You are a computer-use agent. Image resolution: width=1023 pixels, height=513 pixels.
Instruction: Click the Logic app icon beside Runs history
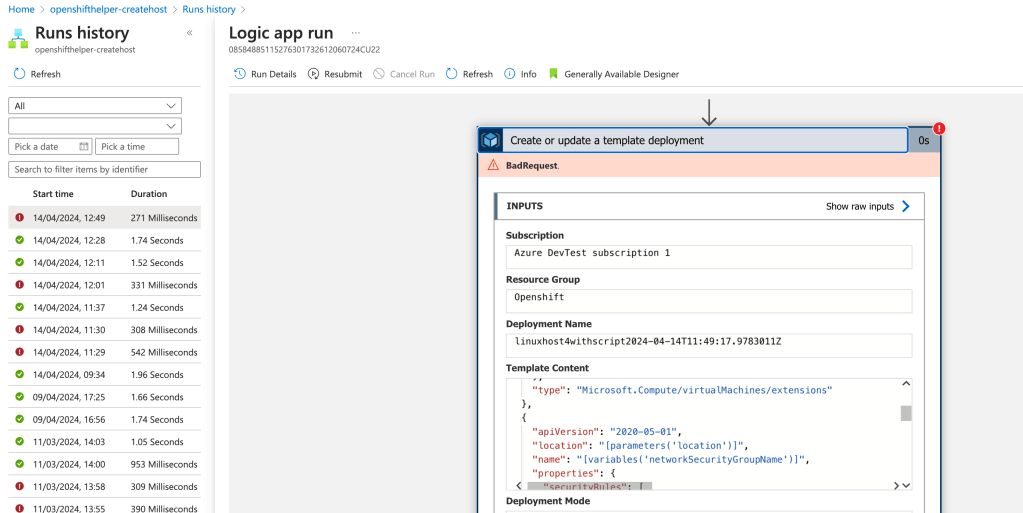18,39
